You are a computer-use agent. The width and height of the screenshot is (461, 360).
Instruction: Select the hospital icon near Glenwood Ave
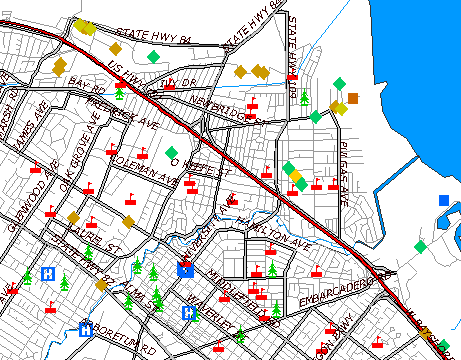pos(48,274)
